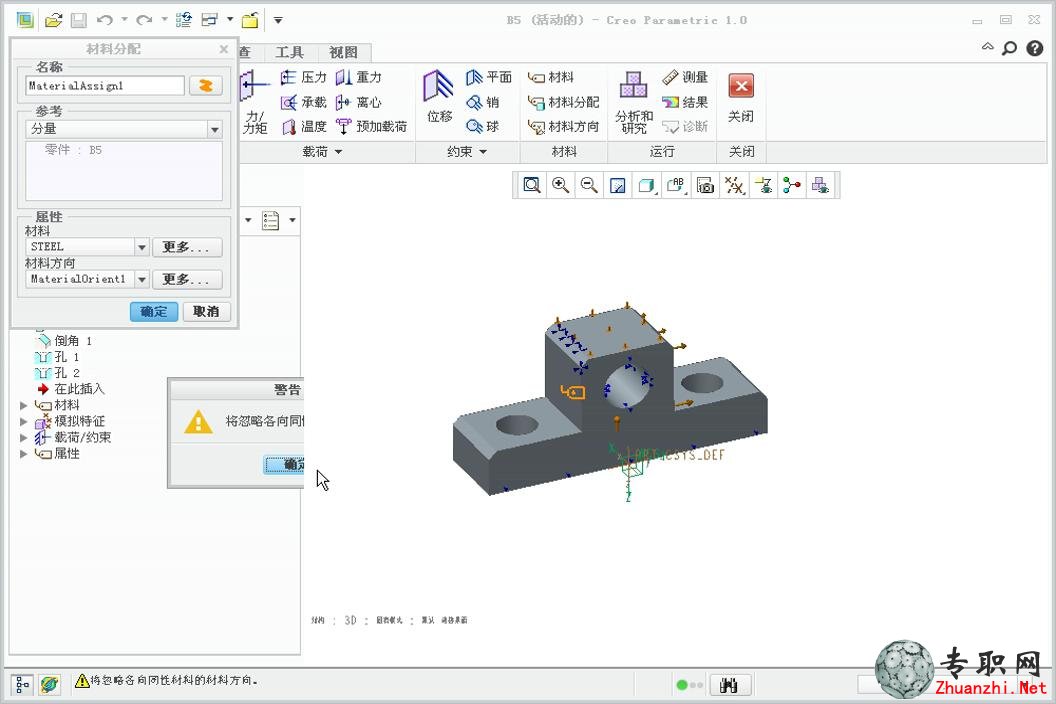Collapse the ribbon with the up chevron
Image resolution: width=1056 pixels, height=704 pixels.
[x=987, y=47]
